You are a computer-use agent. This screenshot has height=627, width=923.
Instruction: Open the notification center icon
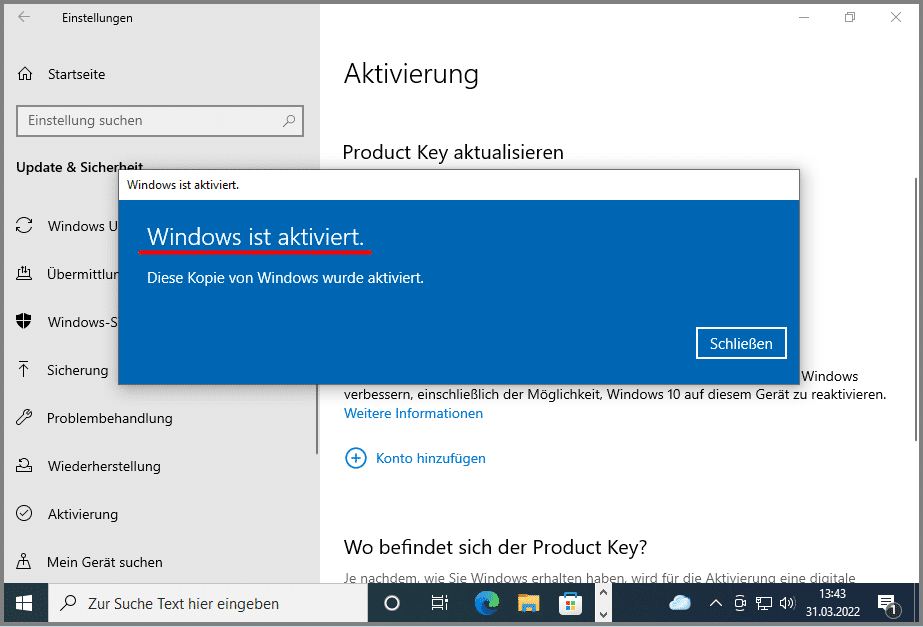[x=887, y=603]
